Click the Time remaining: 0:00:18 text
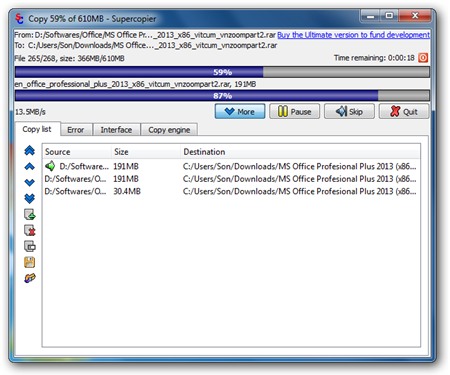This screenshot has width=450, height=375. point(374,58)
